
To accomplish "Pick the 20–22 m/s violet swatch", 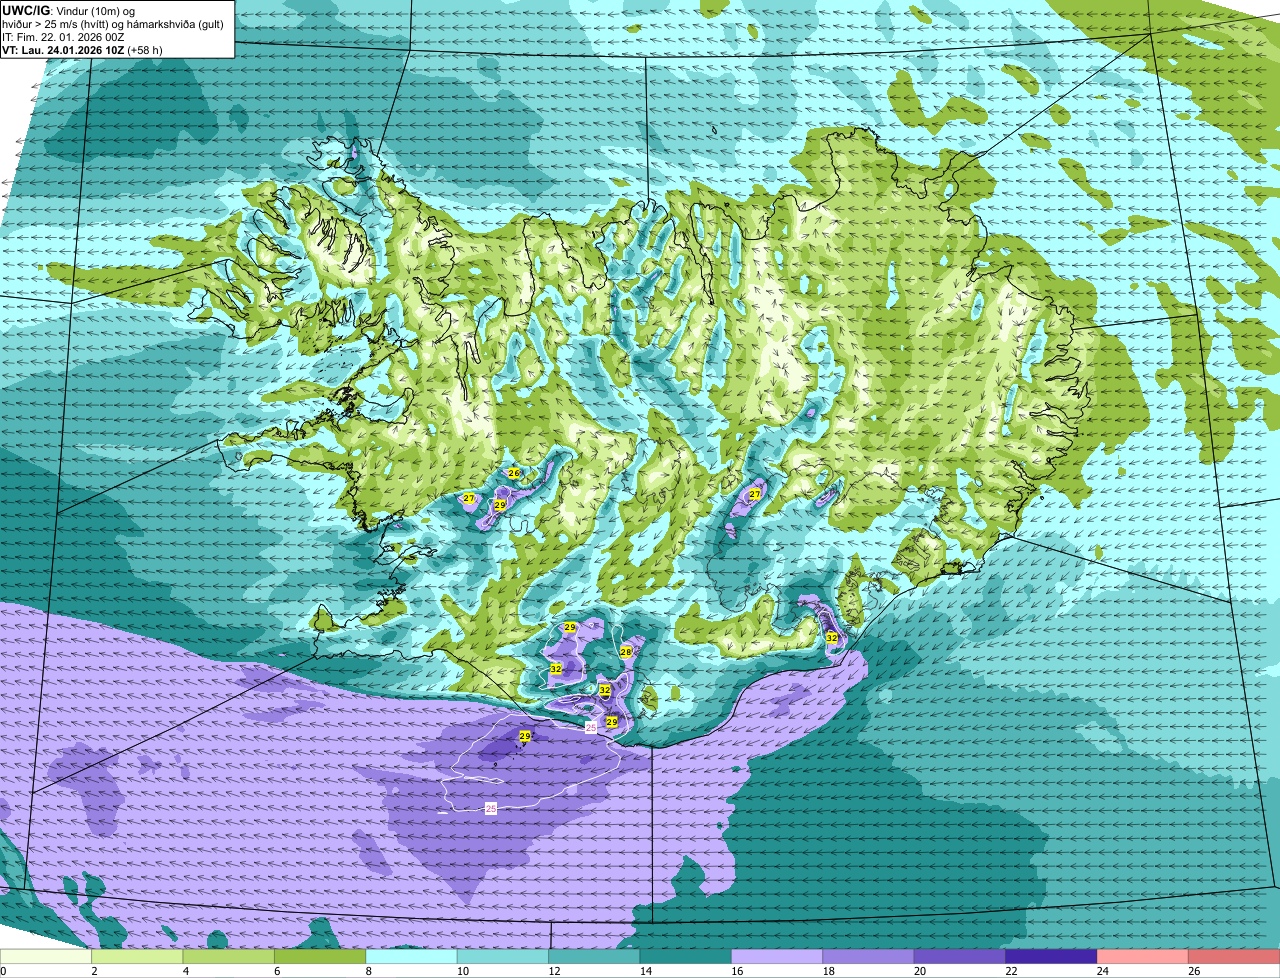I will point(960,956).
